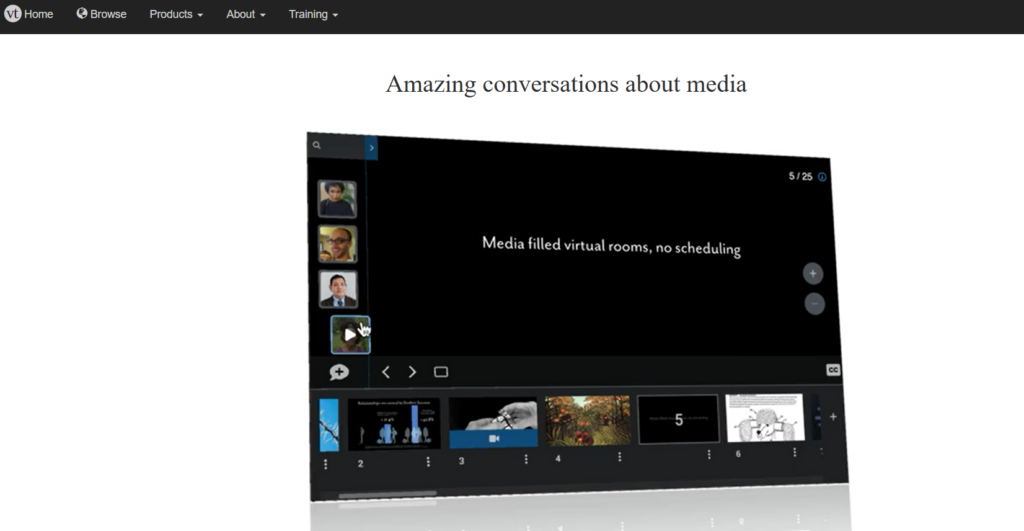Viewport: 1024px width, 531px height.
Task: Play the video comment avatar
Action: [x=350, y=335]
